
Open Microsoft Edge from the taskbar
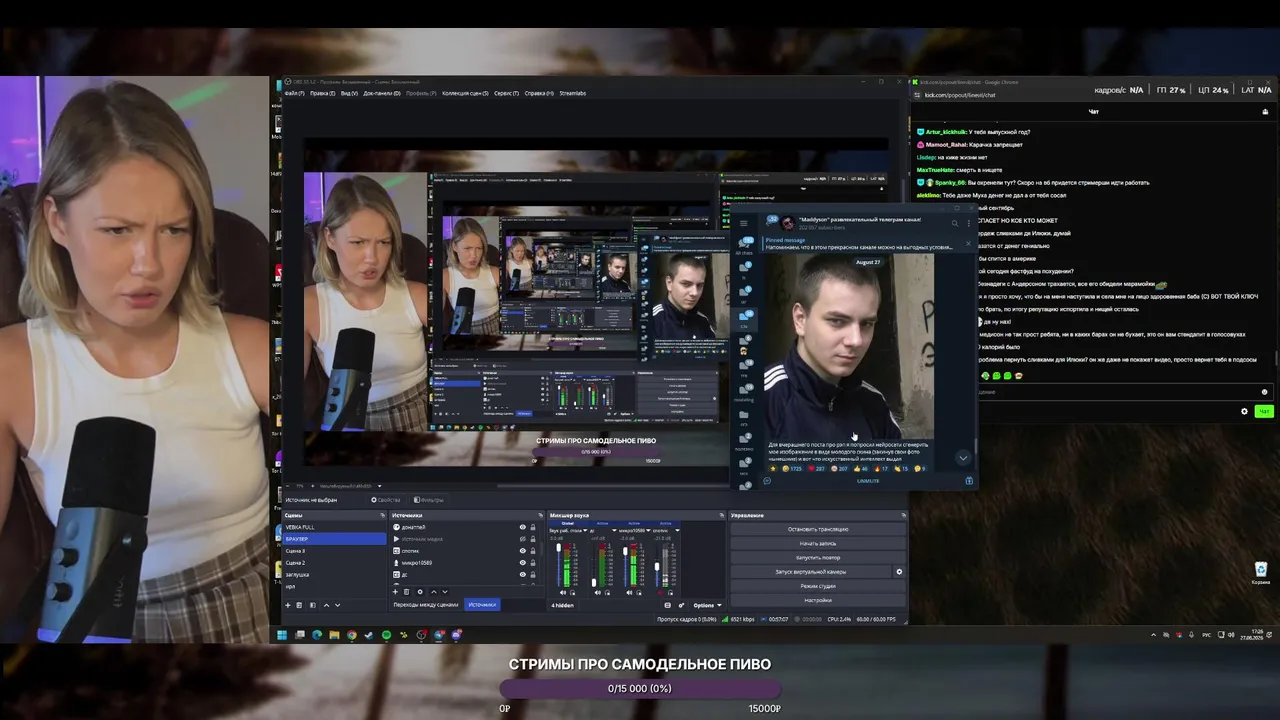tap(317, 635)
